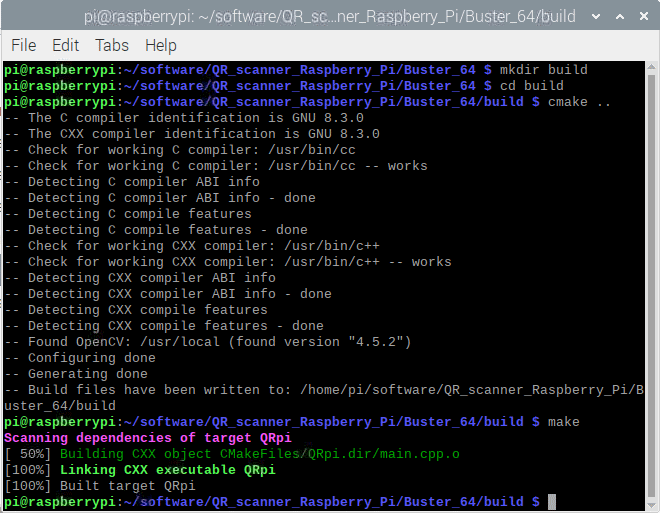Click 'Build files have been written to' line
This screenshot has height=513, width=660.
(324, 390)
